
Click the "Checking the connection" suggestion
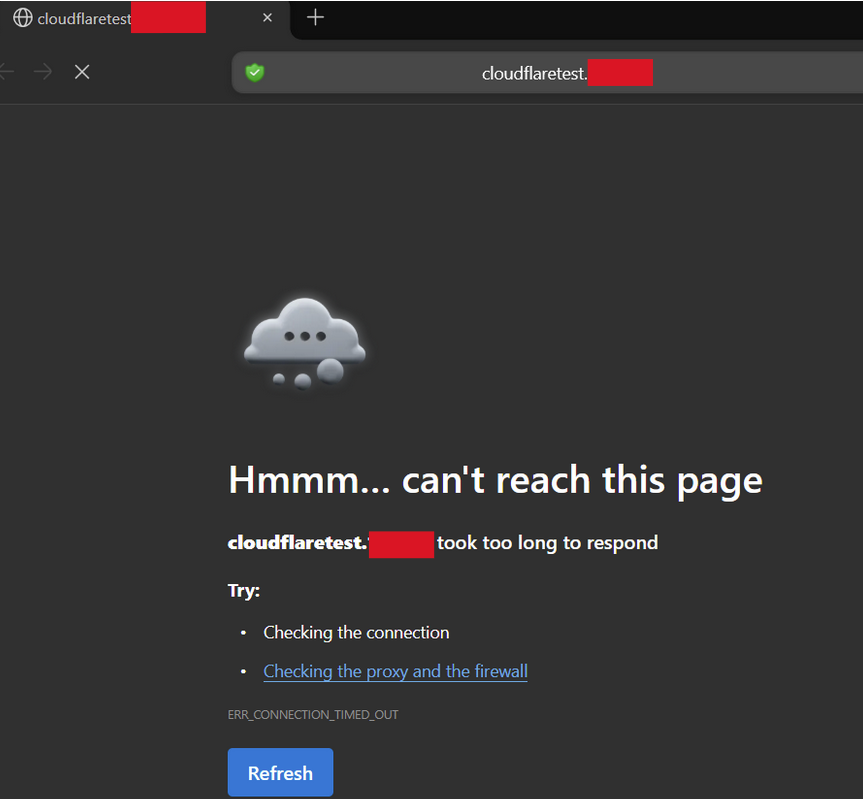(x=356, y=632)
